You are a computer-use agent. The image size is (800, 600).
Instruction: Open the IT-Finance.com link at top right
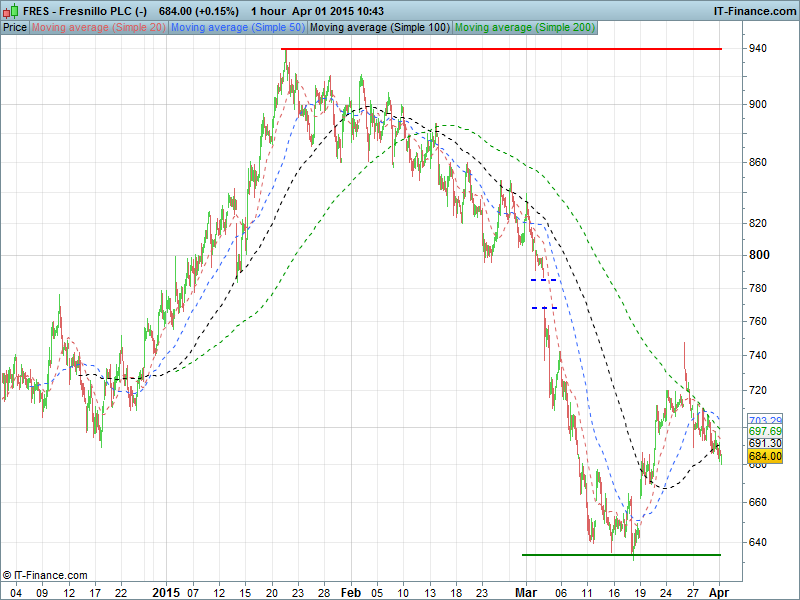(754, 11)
